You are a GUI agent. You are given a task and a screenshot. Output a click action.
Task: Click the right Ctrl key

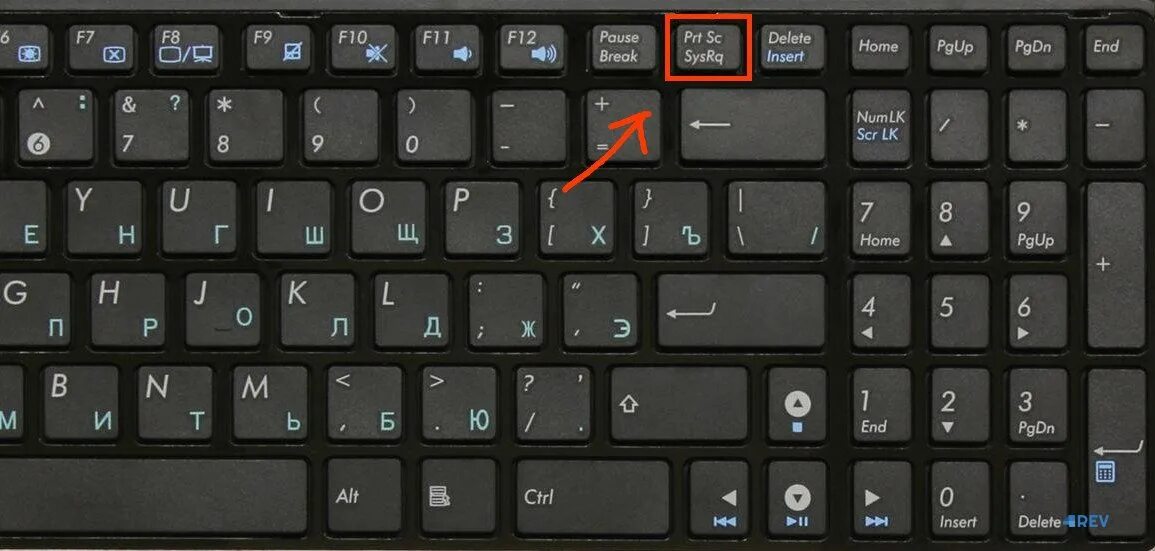pos(592,496)
